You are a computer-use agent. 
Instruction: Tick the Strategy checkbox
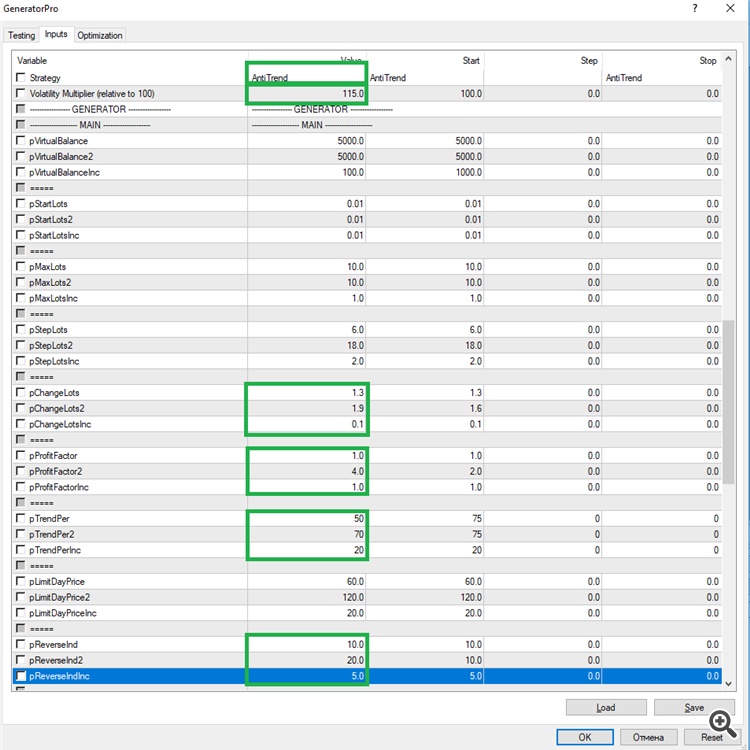[21, 77]
